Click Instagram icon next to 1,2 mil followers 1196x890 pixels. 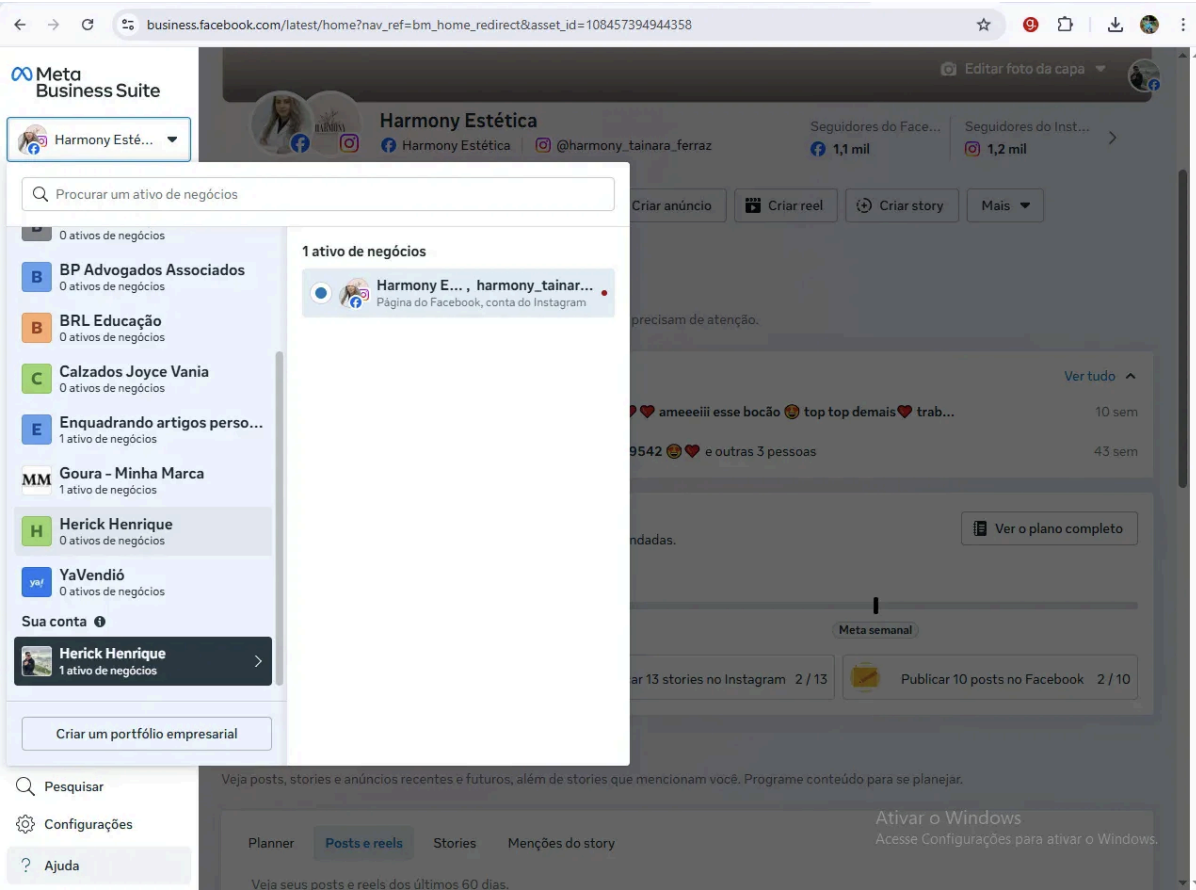pyautogui.click(x=973, y=149)
